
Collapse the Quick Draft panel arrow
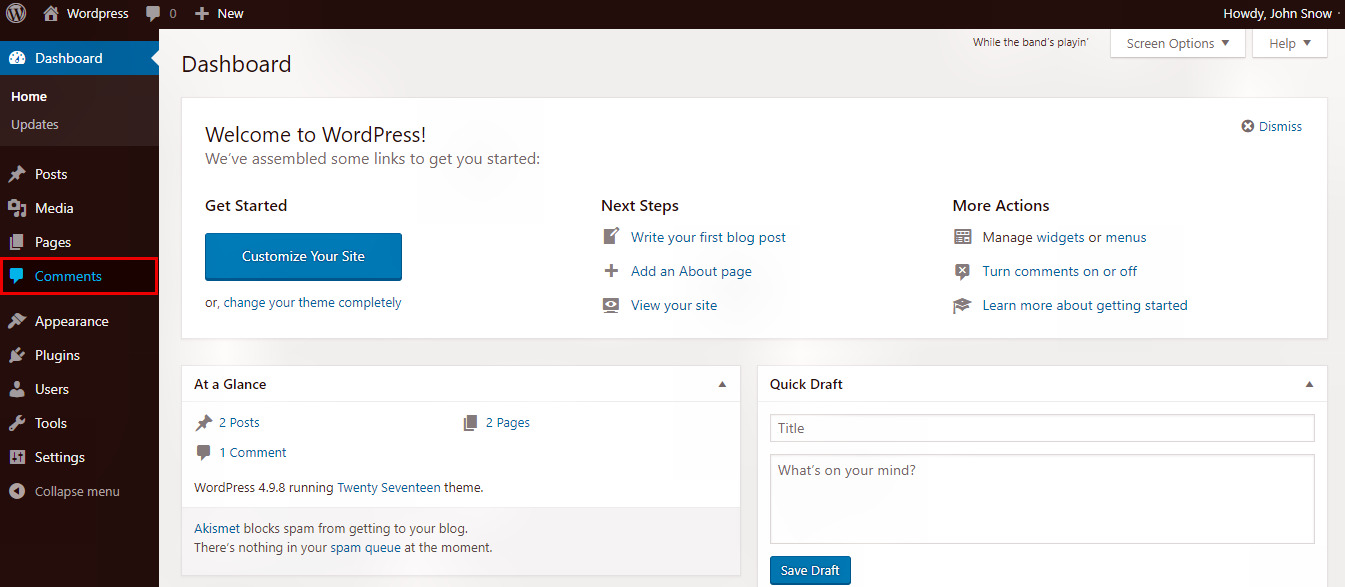pos(1310,384)
